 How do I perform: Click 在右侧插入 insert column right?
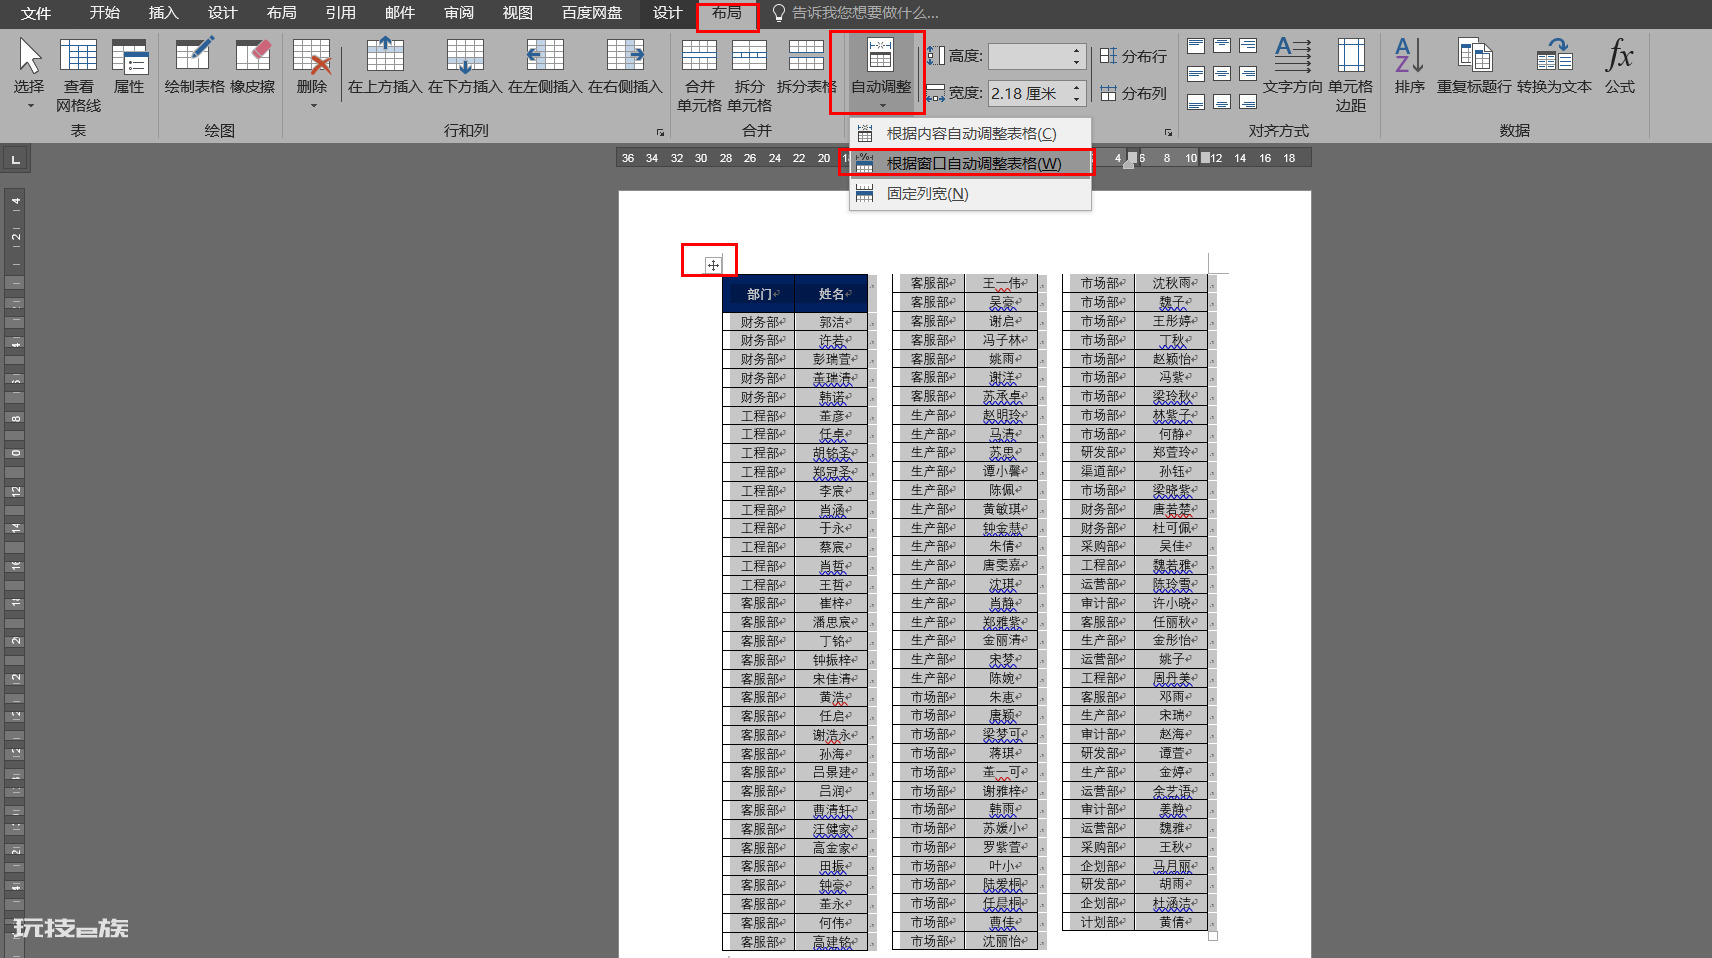(x=625, y=68)
